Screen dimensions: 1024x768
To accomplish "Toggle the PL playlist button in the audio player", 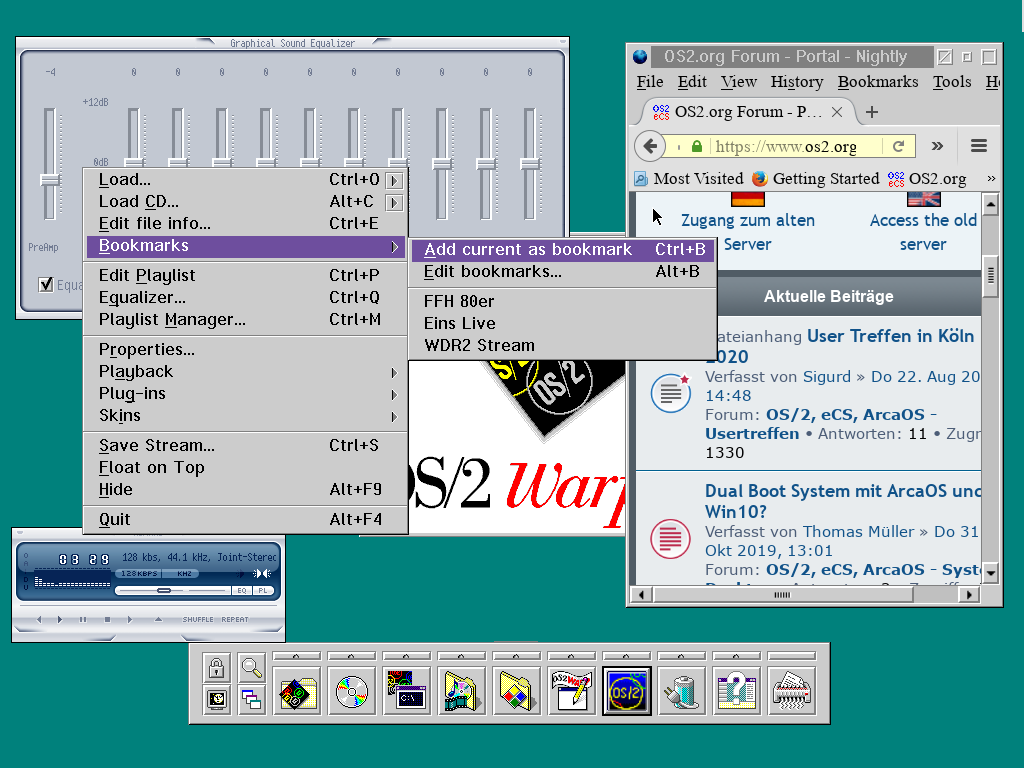I will 263,590.
